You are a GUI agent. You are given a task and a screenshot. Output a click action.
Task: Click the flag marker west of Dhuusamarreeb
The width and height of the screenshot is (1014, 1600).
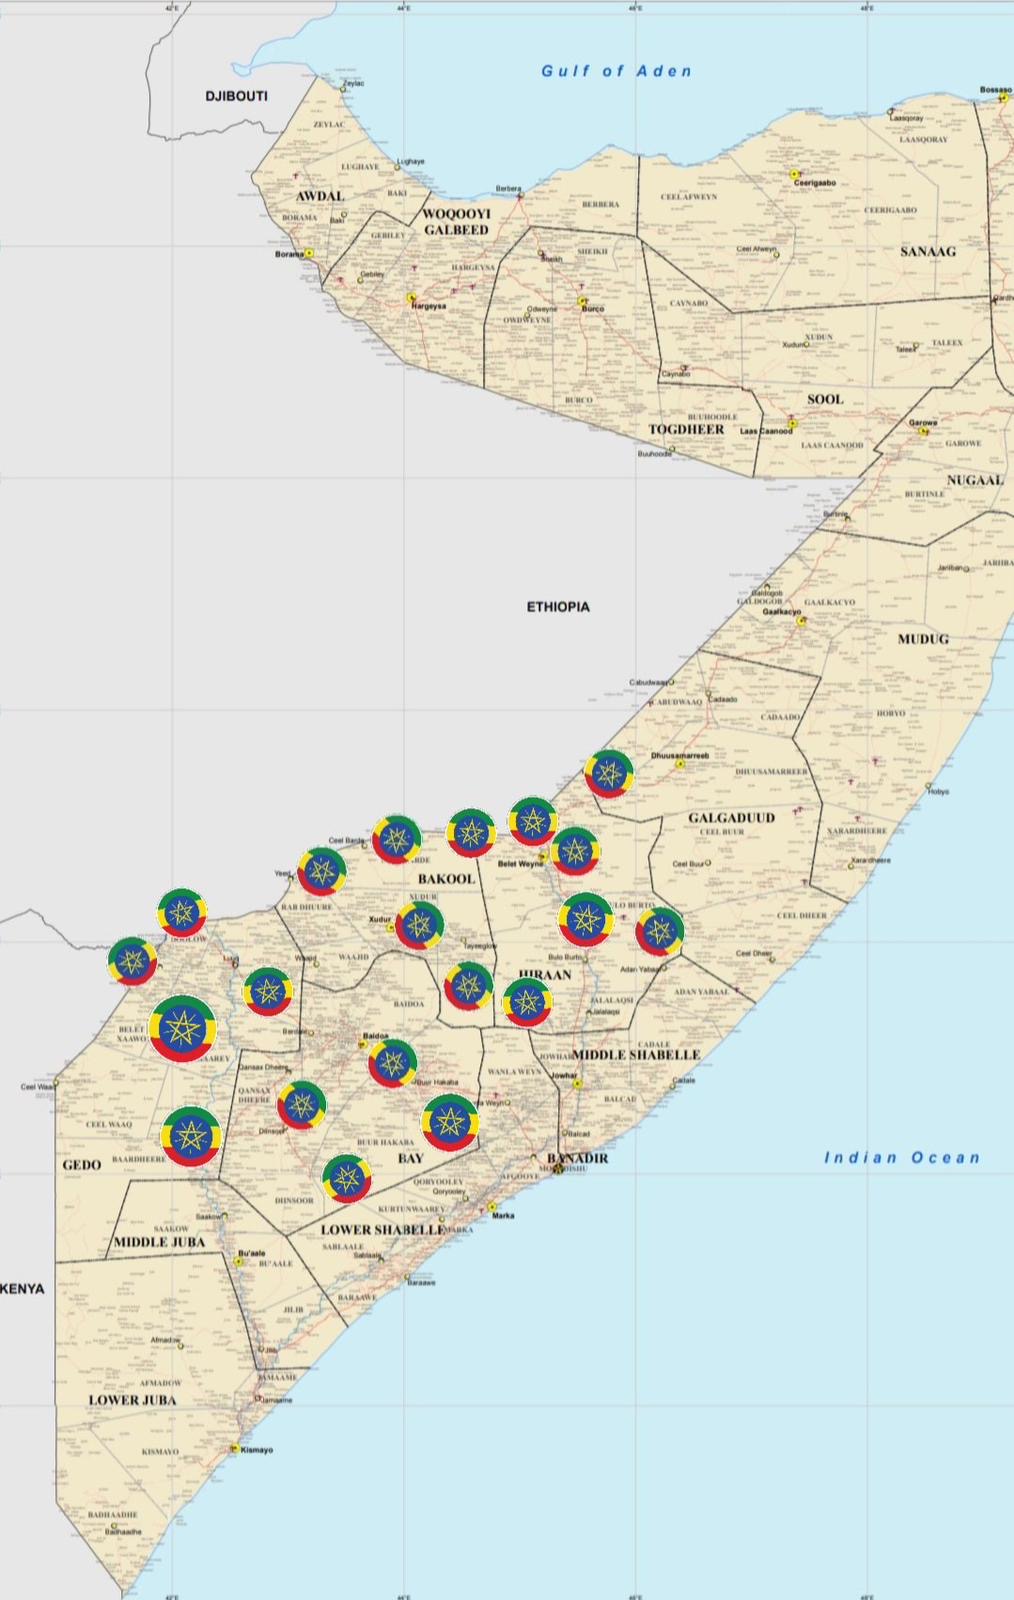click(609, 772)
